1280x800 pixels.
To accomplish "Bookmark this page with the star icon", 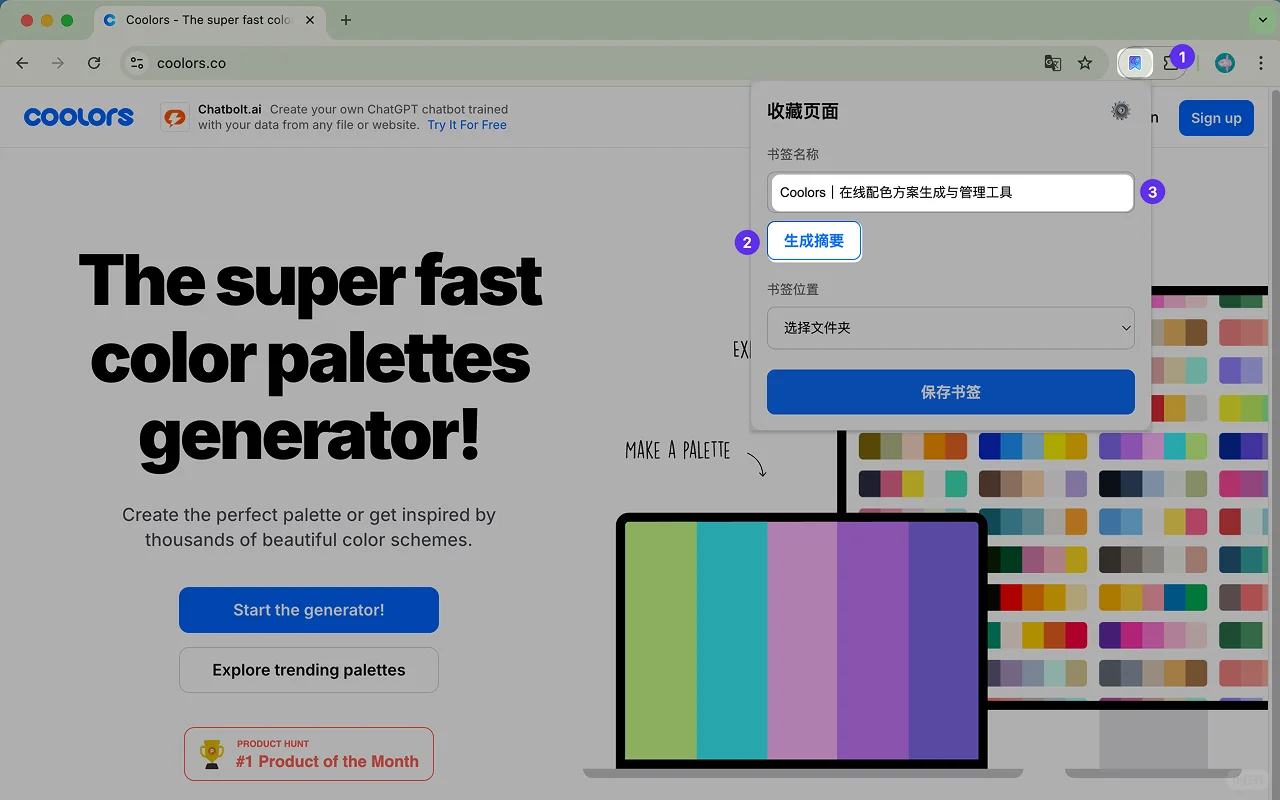I will (x=1085, y=63).
